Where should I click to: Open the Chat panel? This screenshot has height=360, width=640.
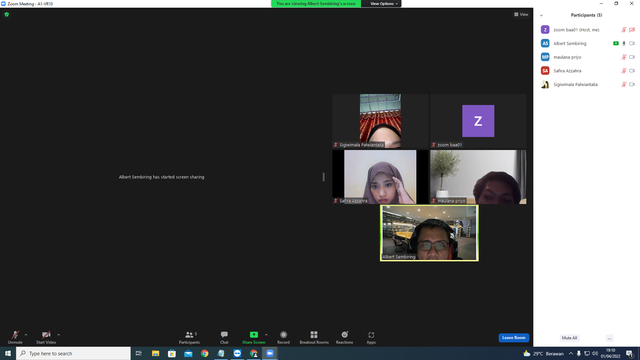[224, 337]
